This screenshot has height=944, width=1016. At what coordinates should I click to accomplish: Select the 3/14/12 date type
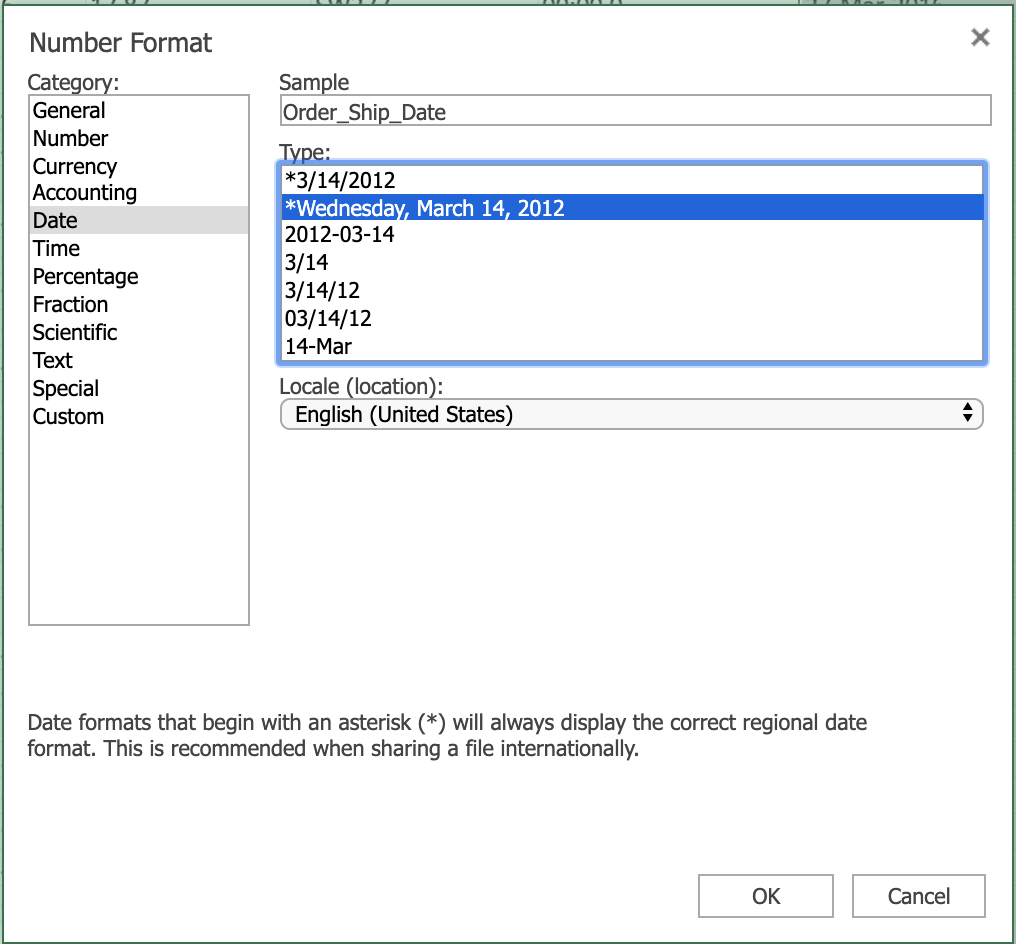coord(322,291)
